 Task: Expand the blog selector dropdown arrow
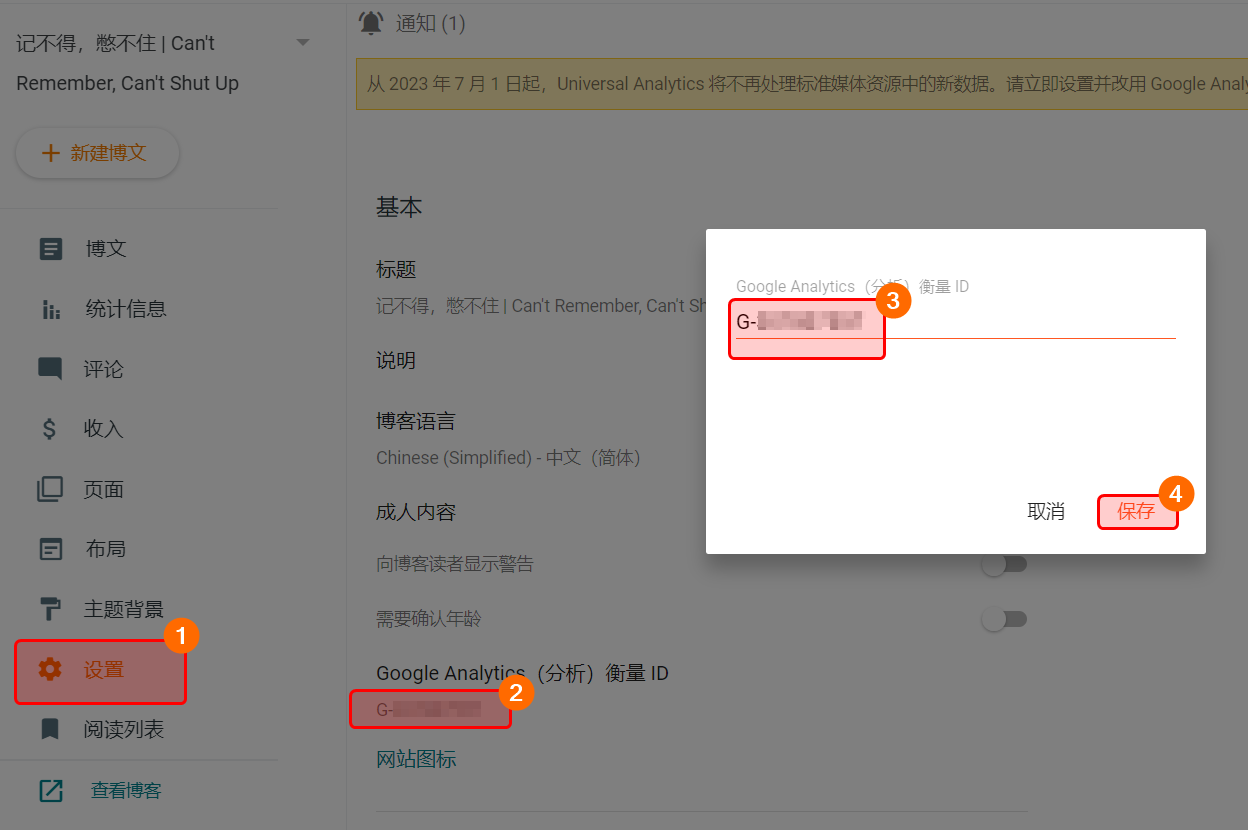(303, 43)
